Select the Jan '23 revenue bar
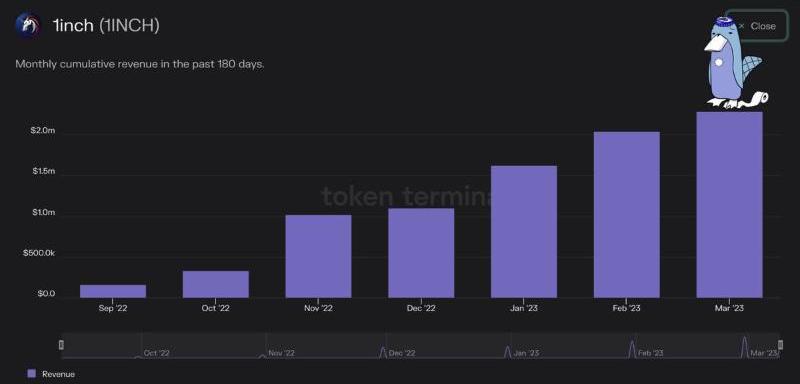 [524, 232]
